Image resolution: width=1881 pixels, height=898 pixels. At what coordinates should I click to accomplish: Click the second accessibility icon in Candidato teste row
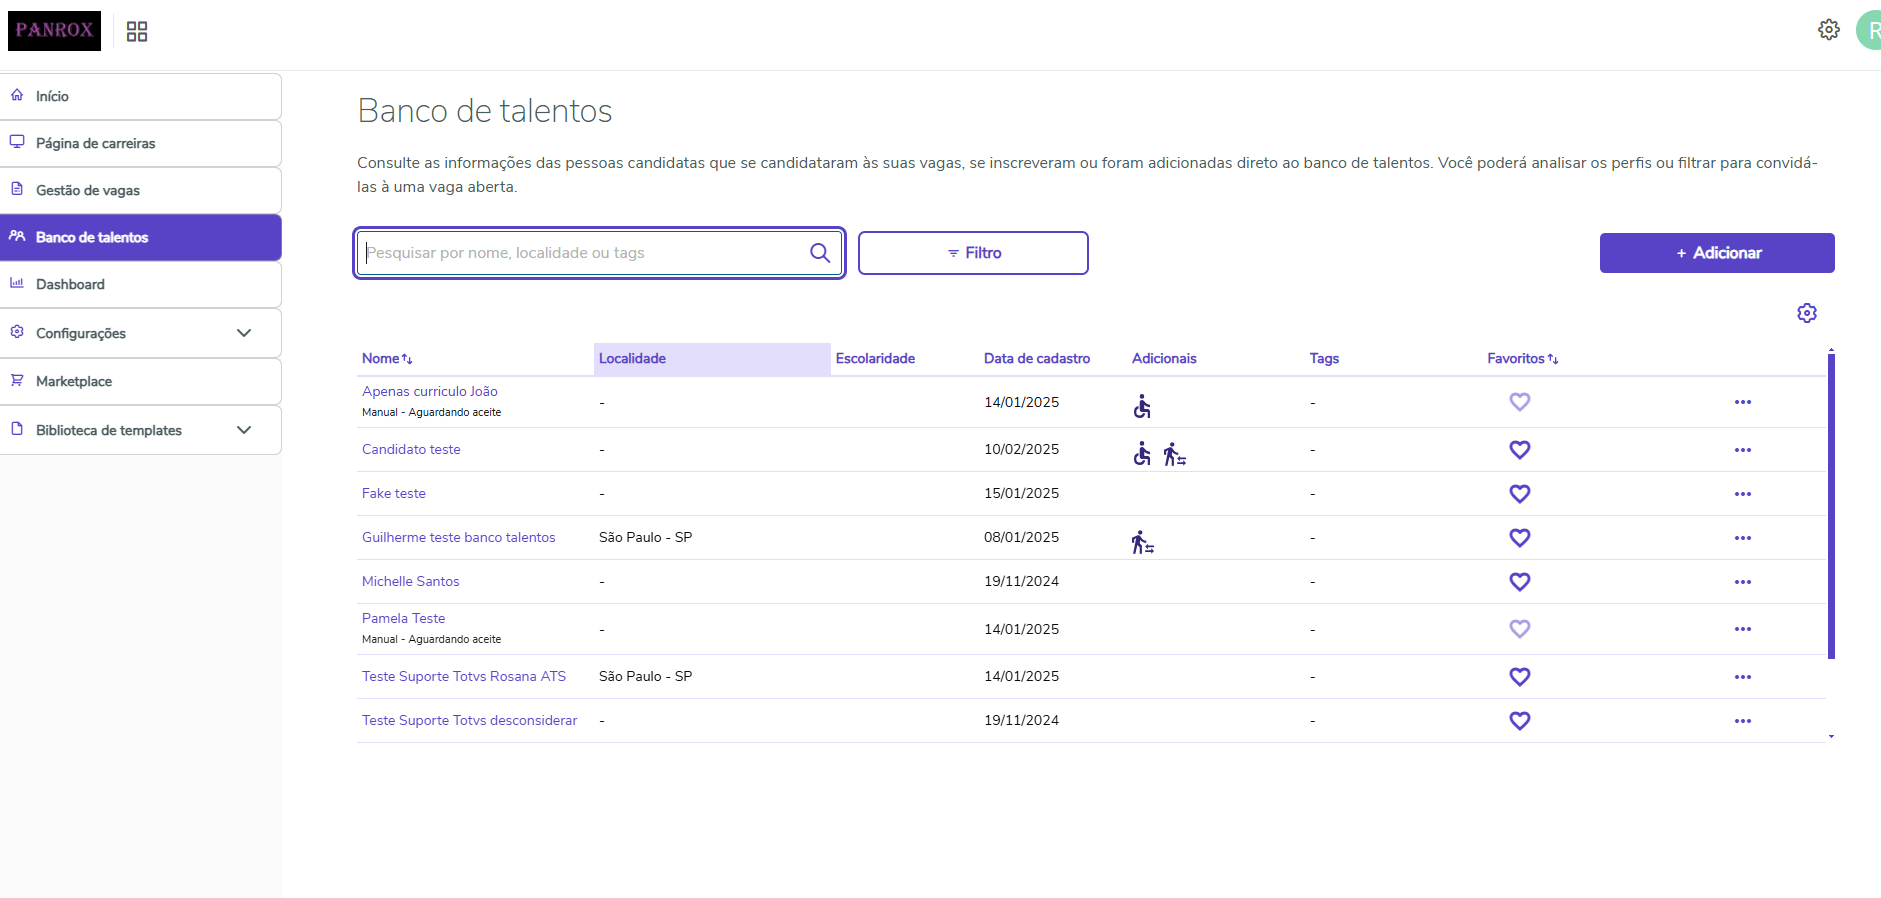click(1174, 454)
